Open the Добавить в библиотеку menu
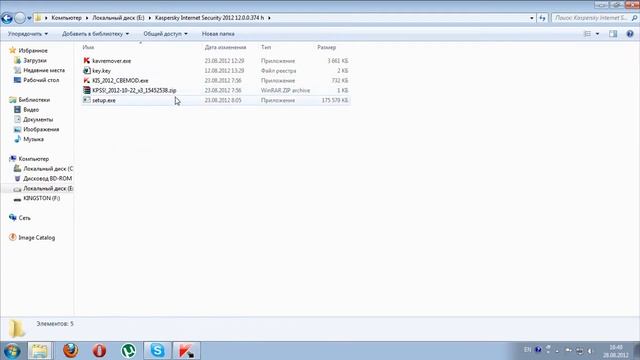The height and width of the screenshot is (360, 640). click(x=96, y=34)
